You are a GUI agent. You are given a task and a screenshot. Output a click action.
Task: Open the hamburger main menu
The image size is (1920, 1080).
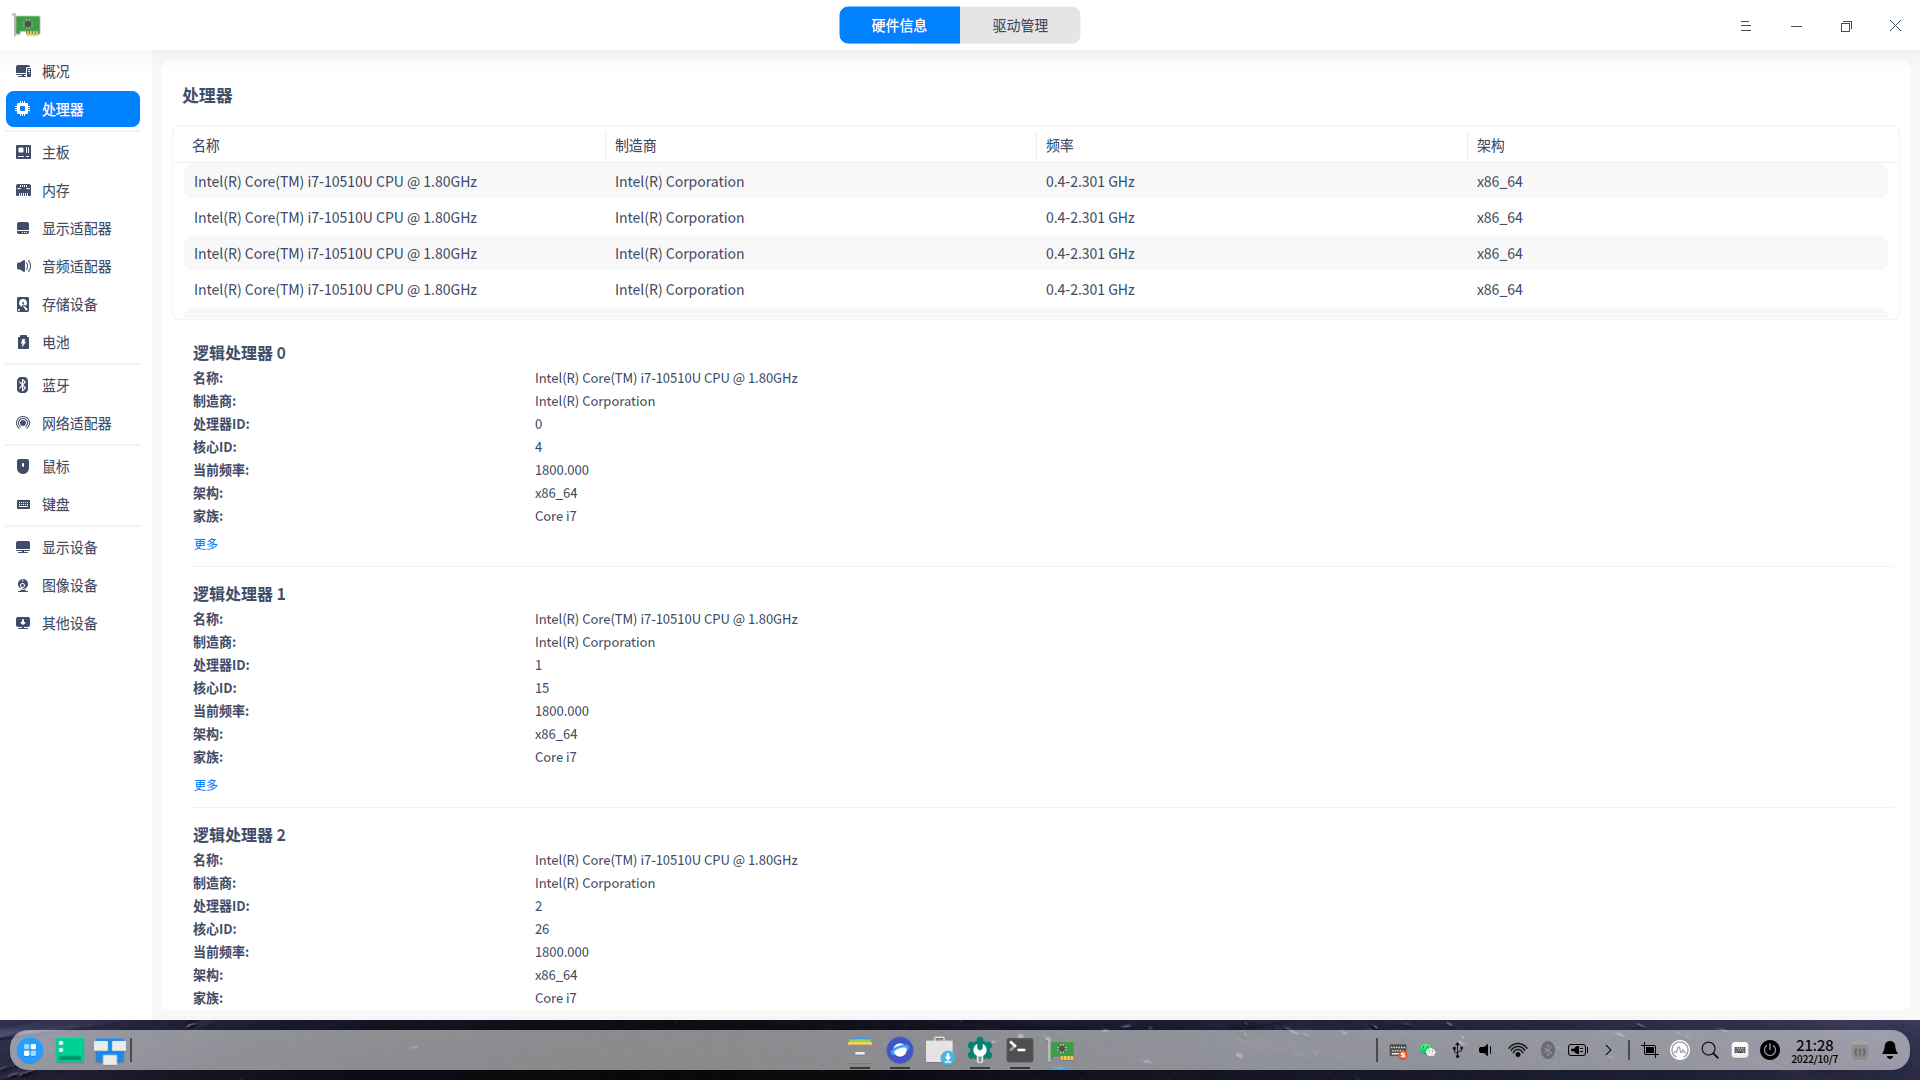click(1746, 26)
